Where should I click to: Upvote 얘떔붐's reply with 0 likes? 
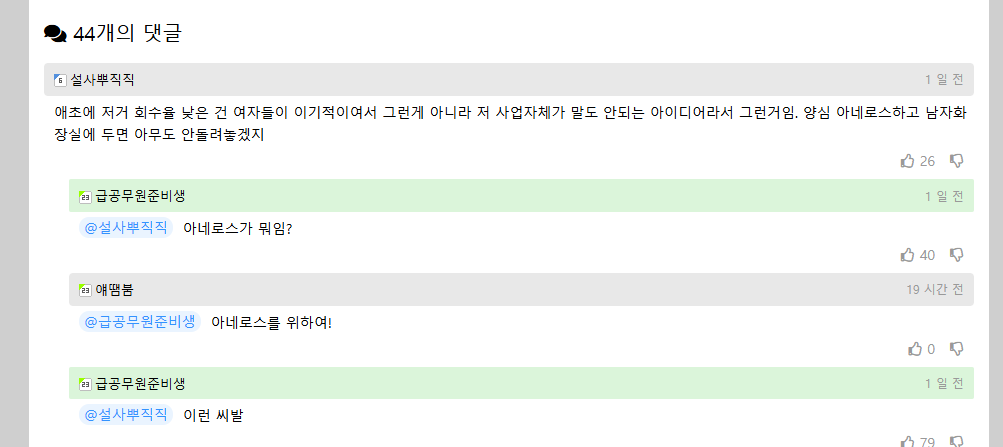tap(915, 349)
